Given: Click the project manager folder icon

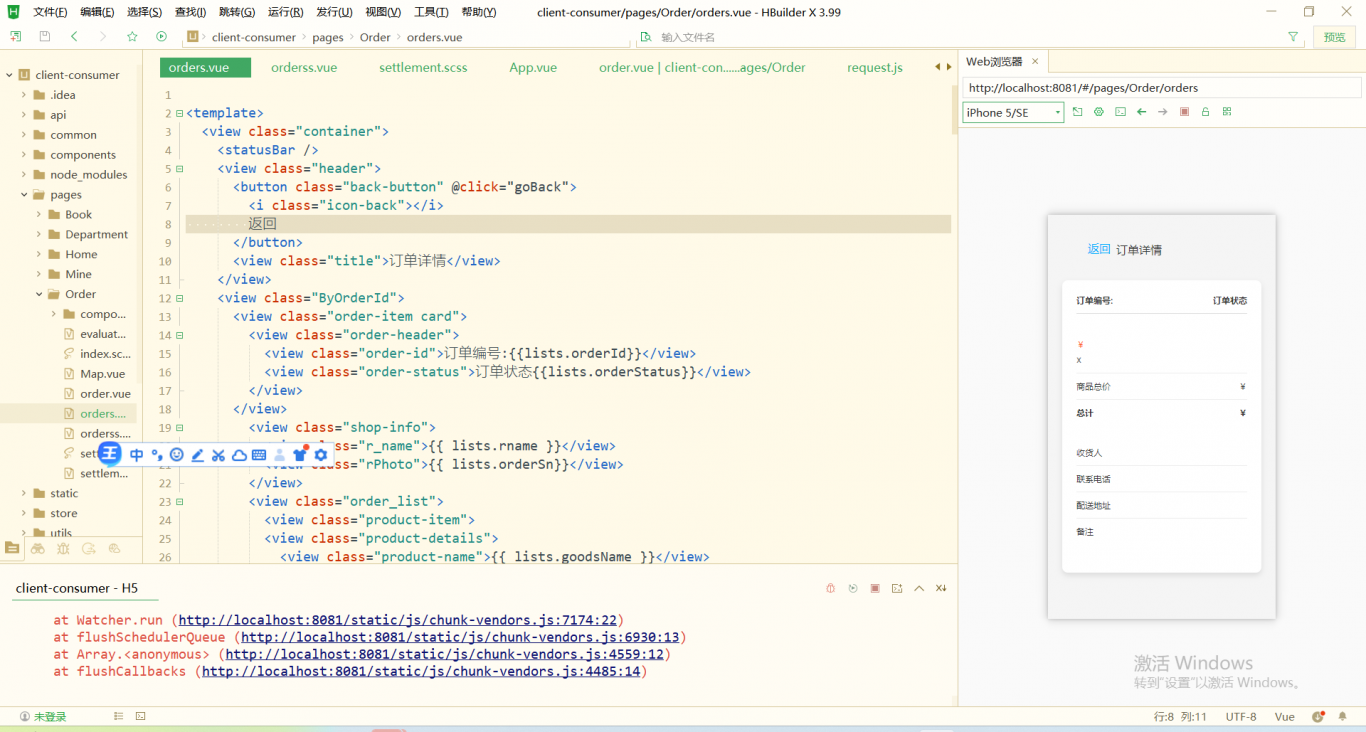Looking at the screenshot, I should coord(12,548).
